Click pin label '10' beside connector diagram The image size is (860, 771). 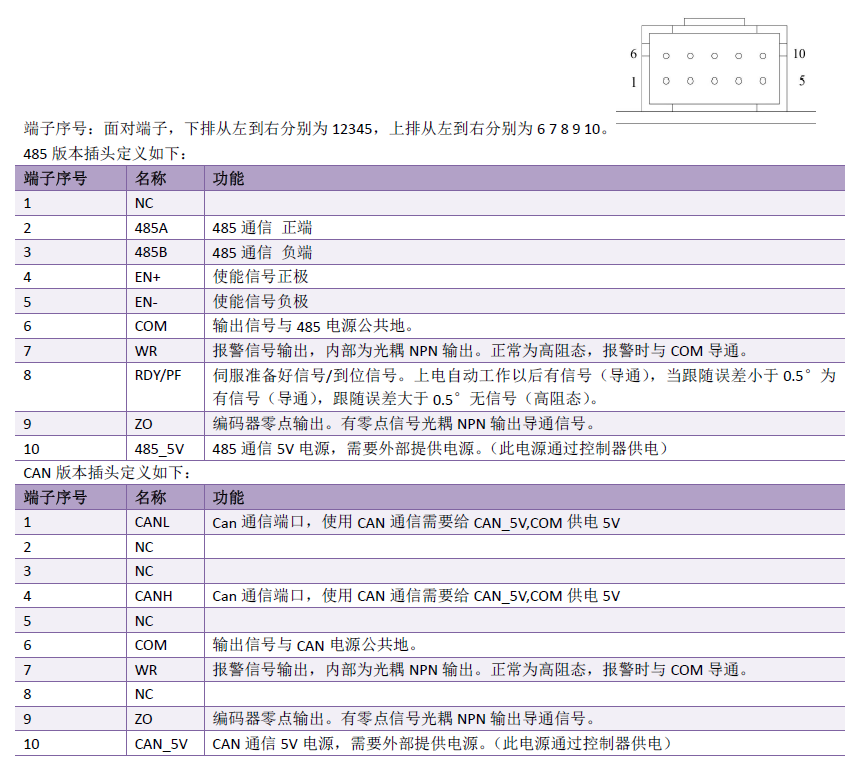coord(799,54)
